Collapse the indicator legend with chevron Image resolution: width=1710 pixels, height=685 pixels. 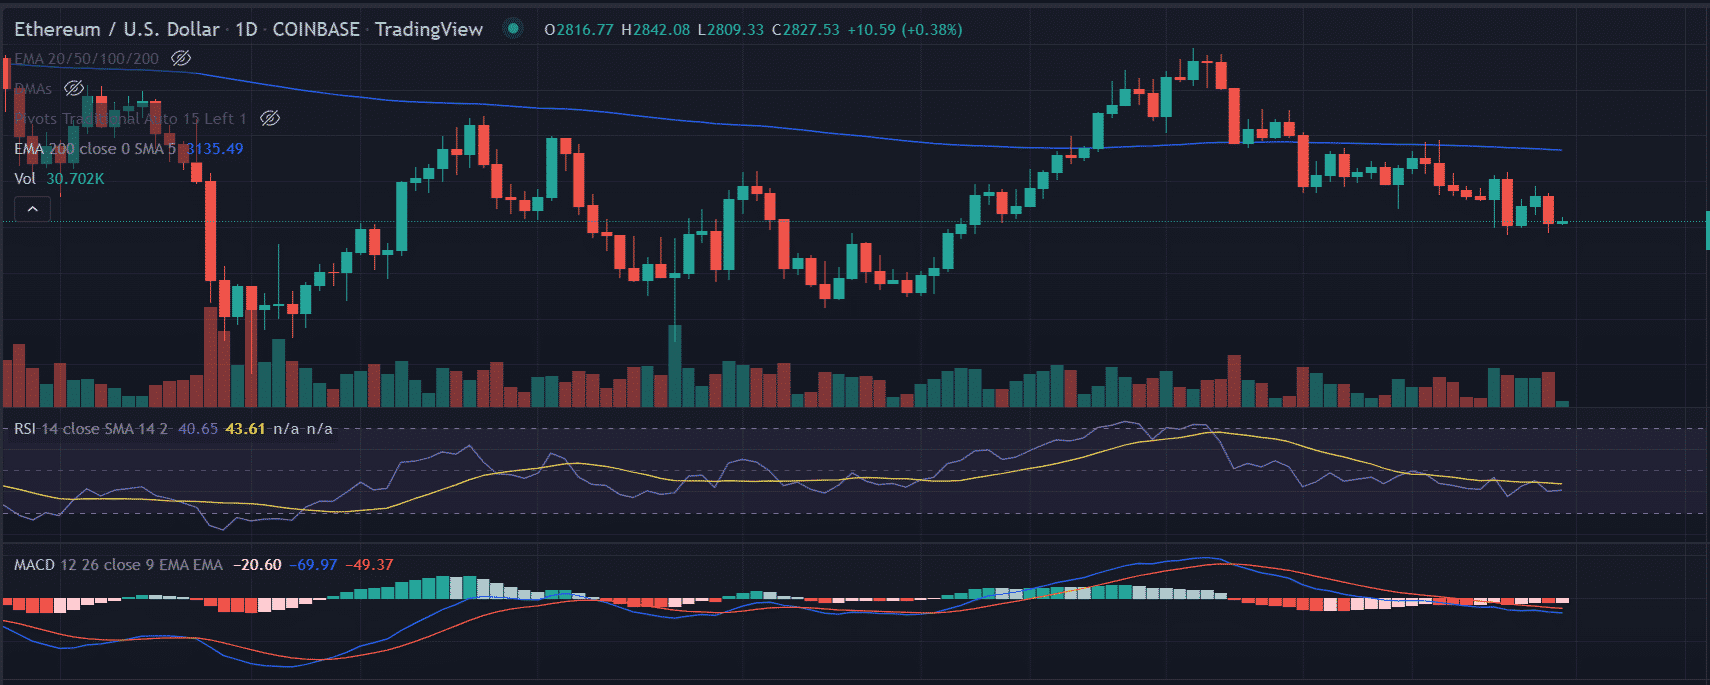point(33,209)
